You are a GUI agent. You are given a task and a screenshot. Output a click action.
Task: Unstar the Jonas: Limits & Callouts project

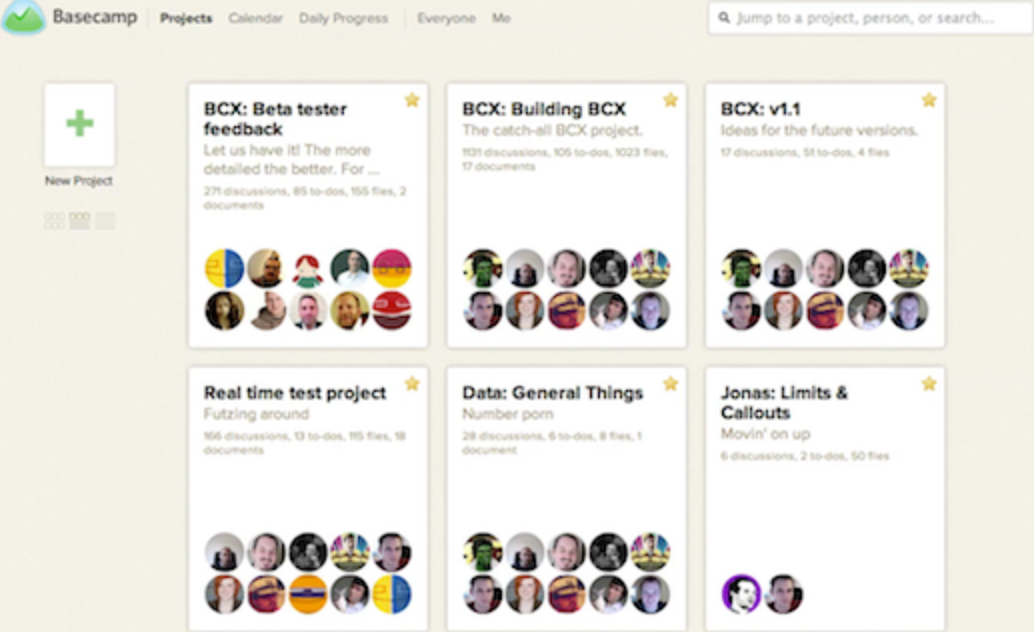coord(929,383)
